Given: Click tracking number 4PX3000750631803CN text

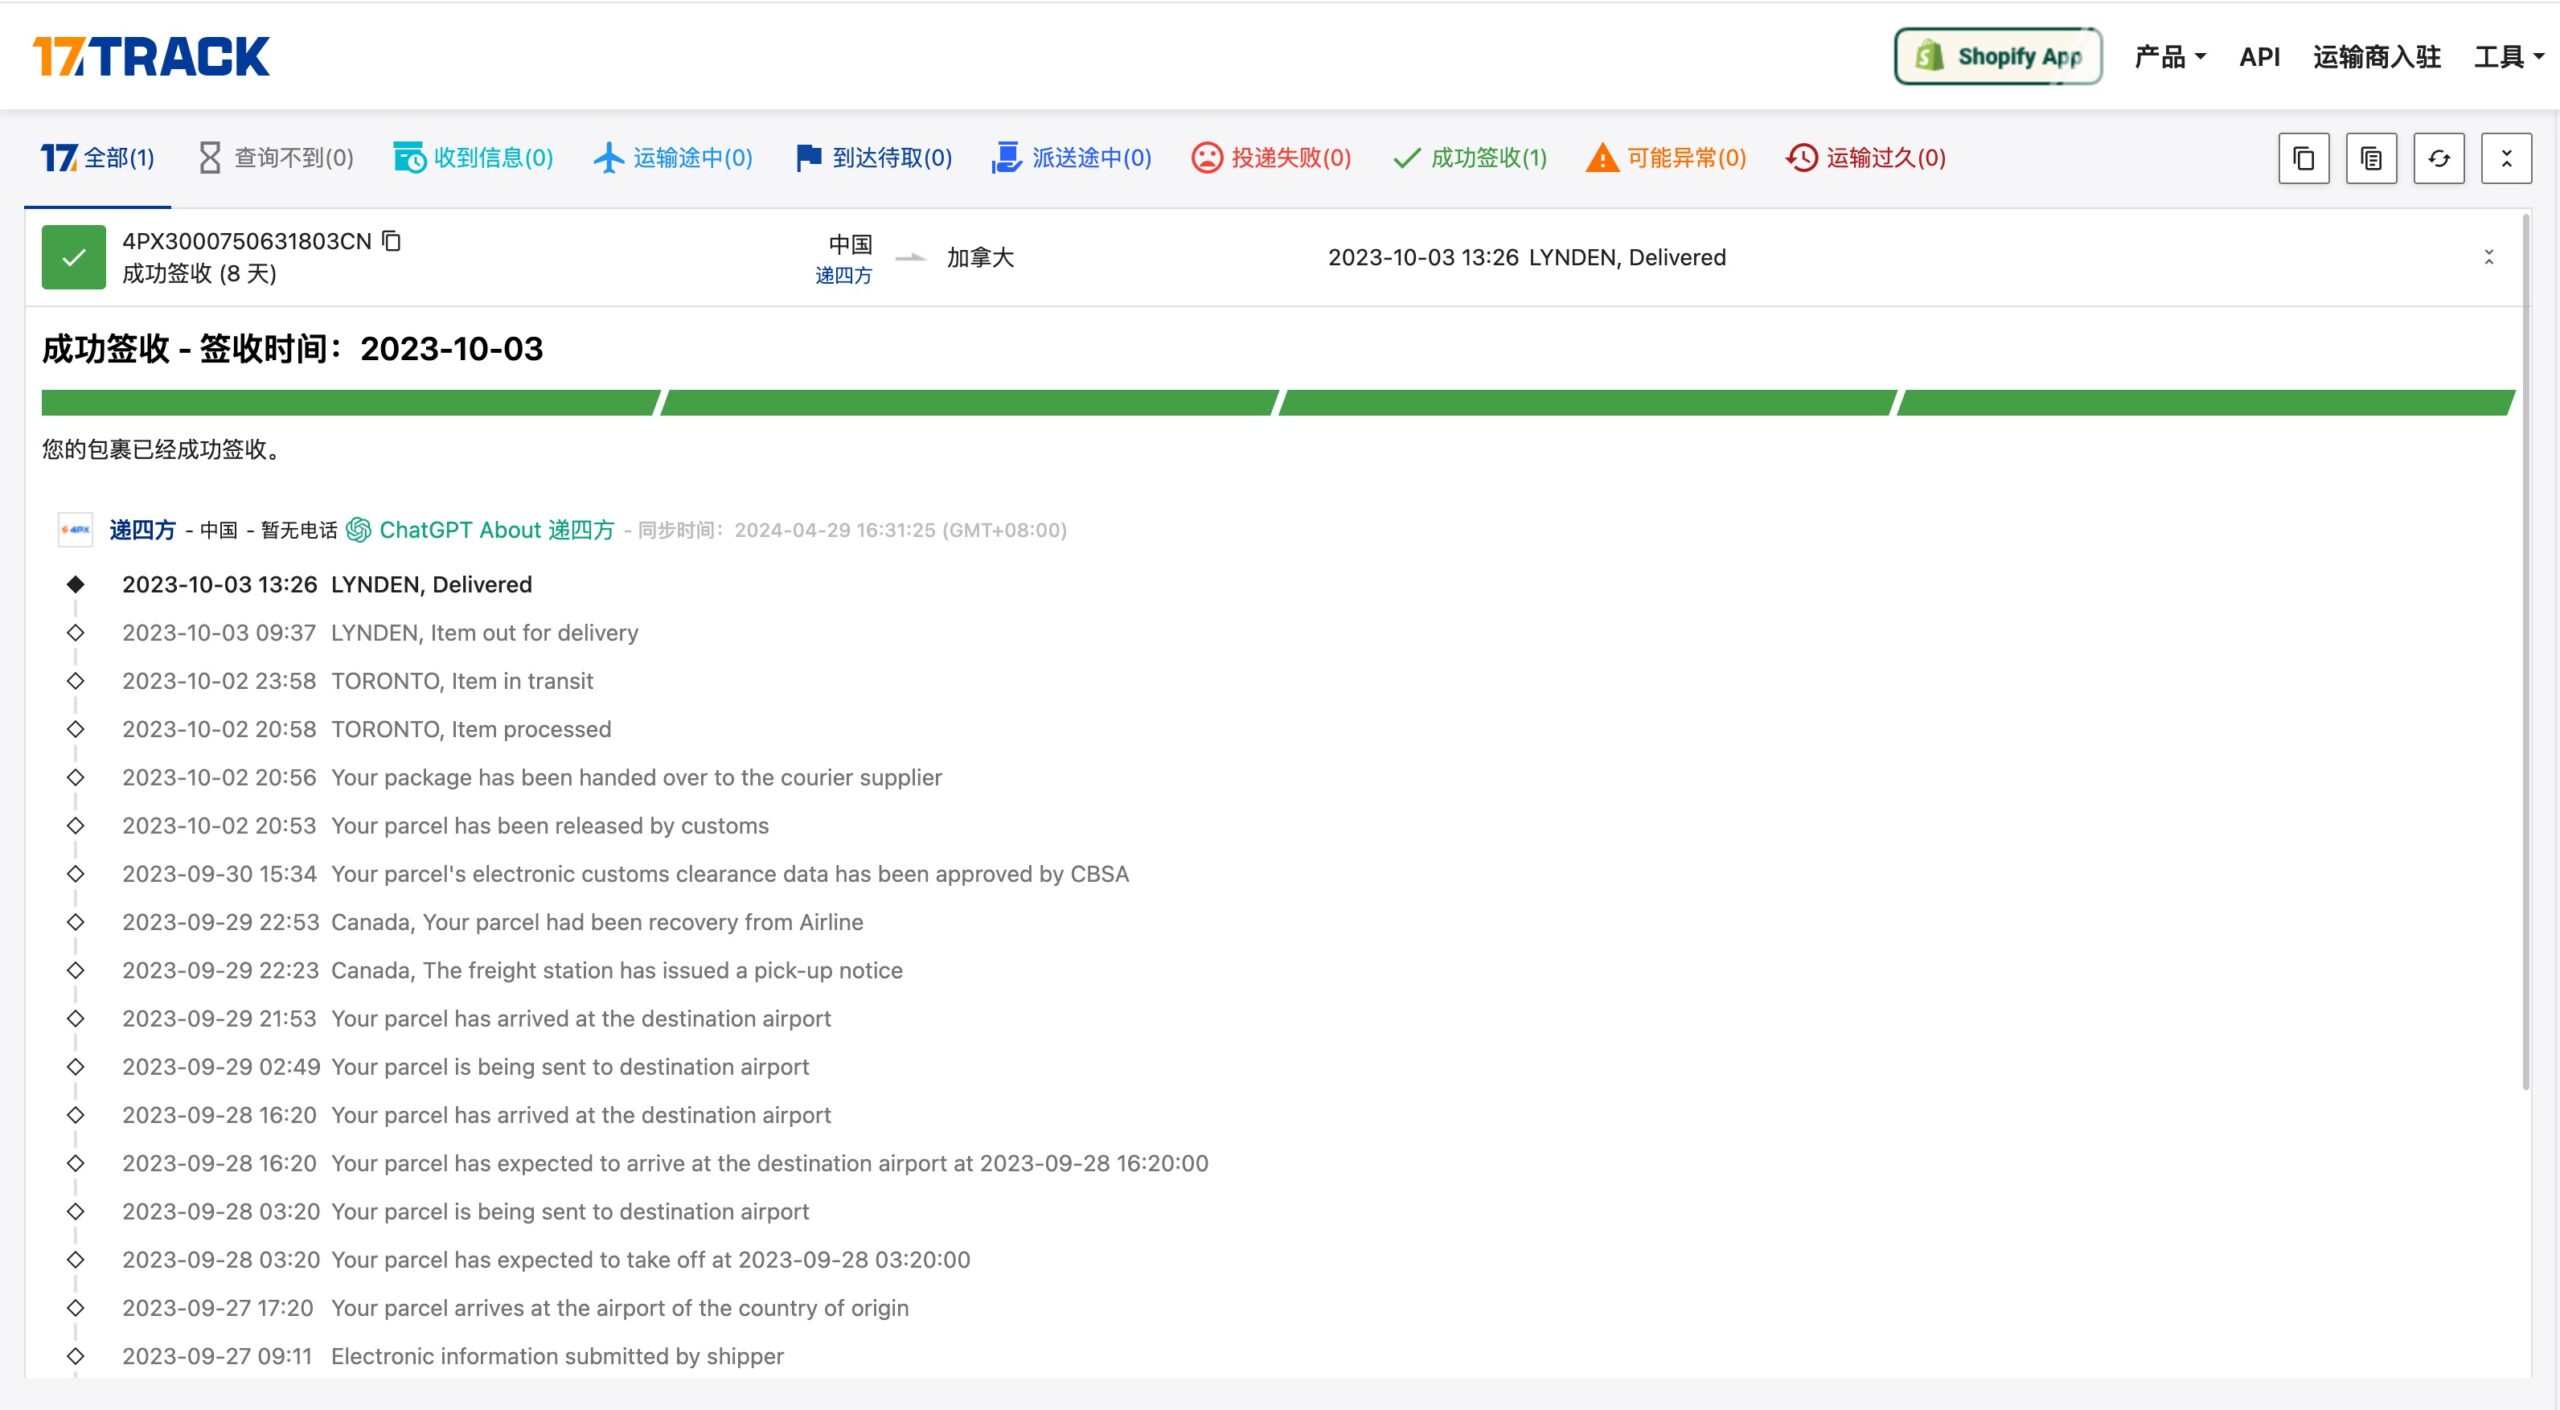Looking at the screenshot, I should [x=247, y=241].
